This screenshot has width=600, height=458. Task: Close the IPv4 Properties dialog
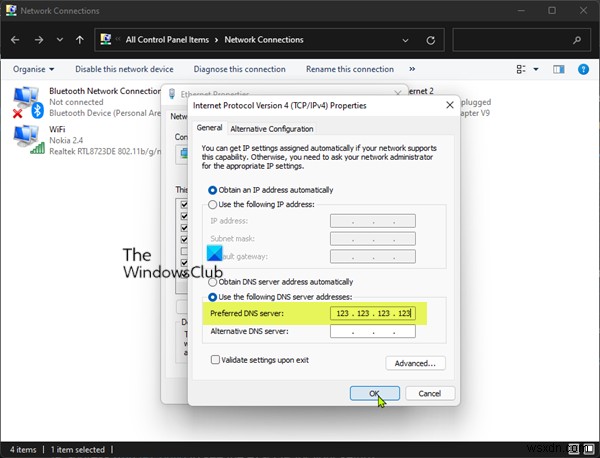click(450, 105)
